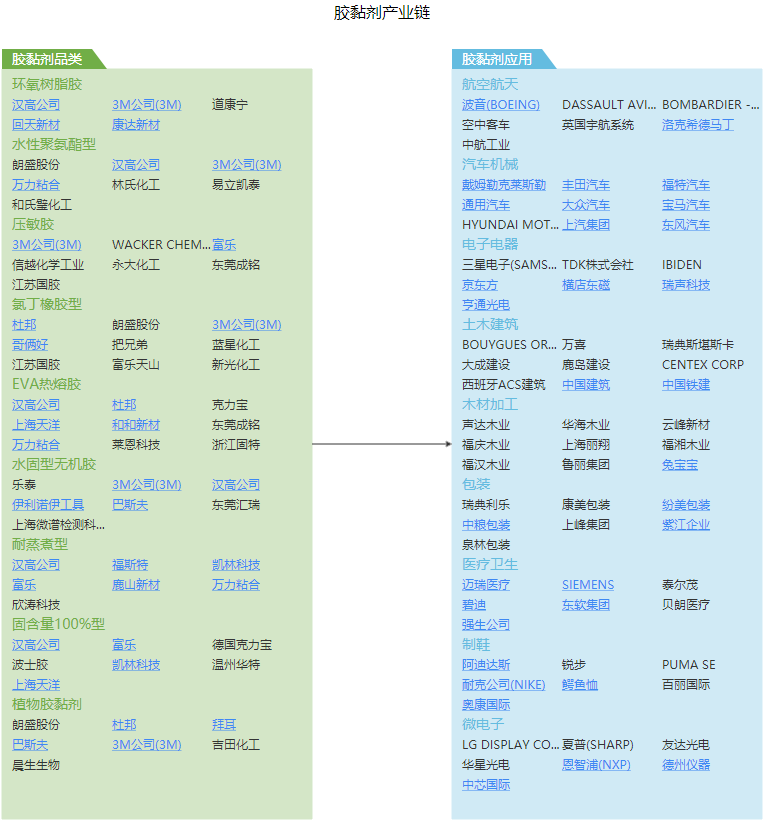Open the 纷美包装 link
Viewport: 766px width, 825px height.
point(686,505)
